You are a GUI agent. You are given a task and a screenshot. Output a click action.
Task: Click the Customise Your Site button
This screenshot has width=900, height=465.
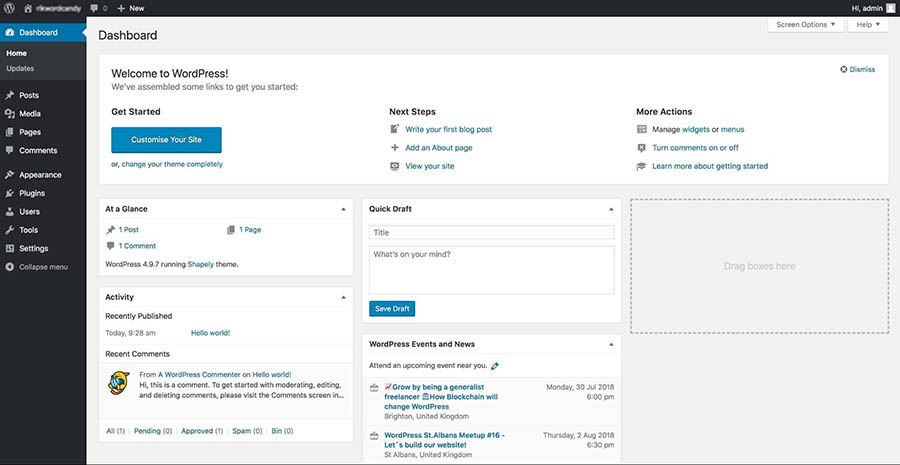166,140
